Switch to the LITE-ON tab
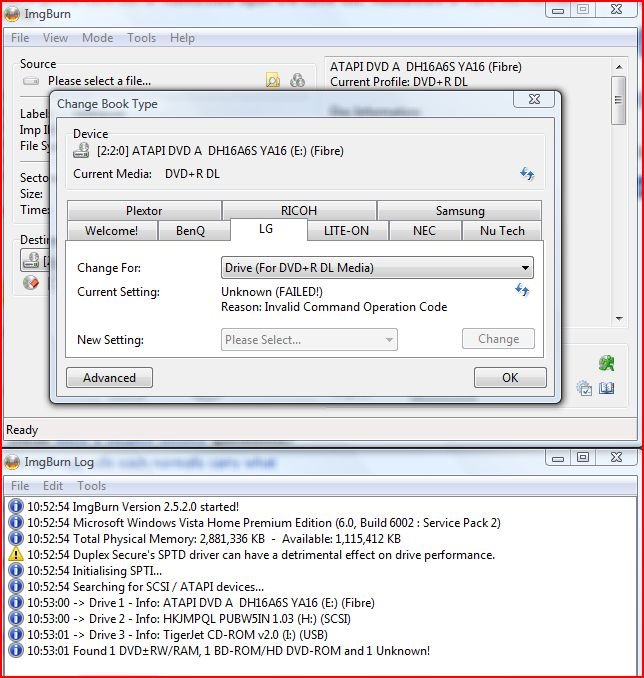The width and height of the screenshot is (644, 678). [347, 230]
